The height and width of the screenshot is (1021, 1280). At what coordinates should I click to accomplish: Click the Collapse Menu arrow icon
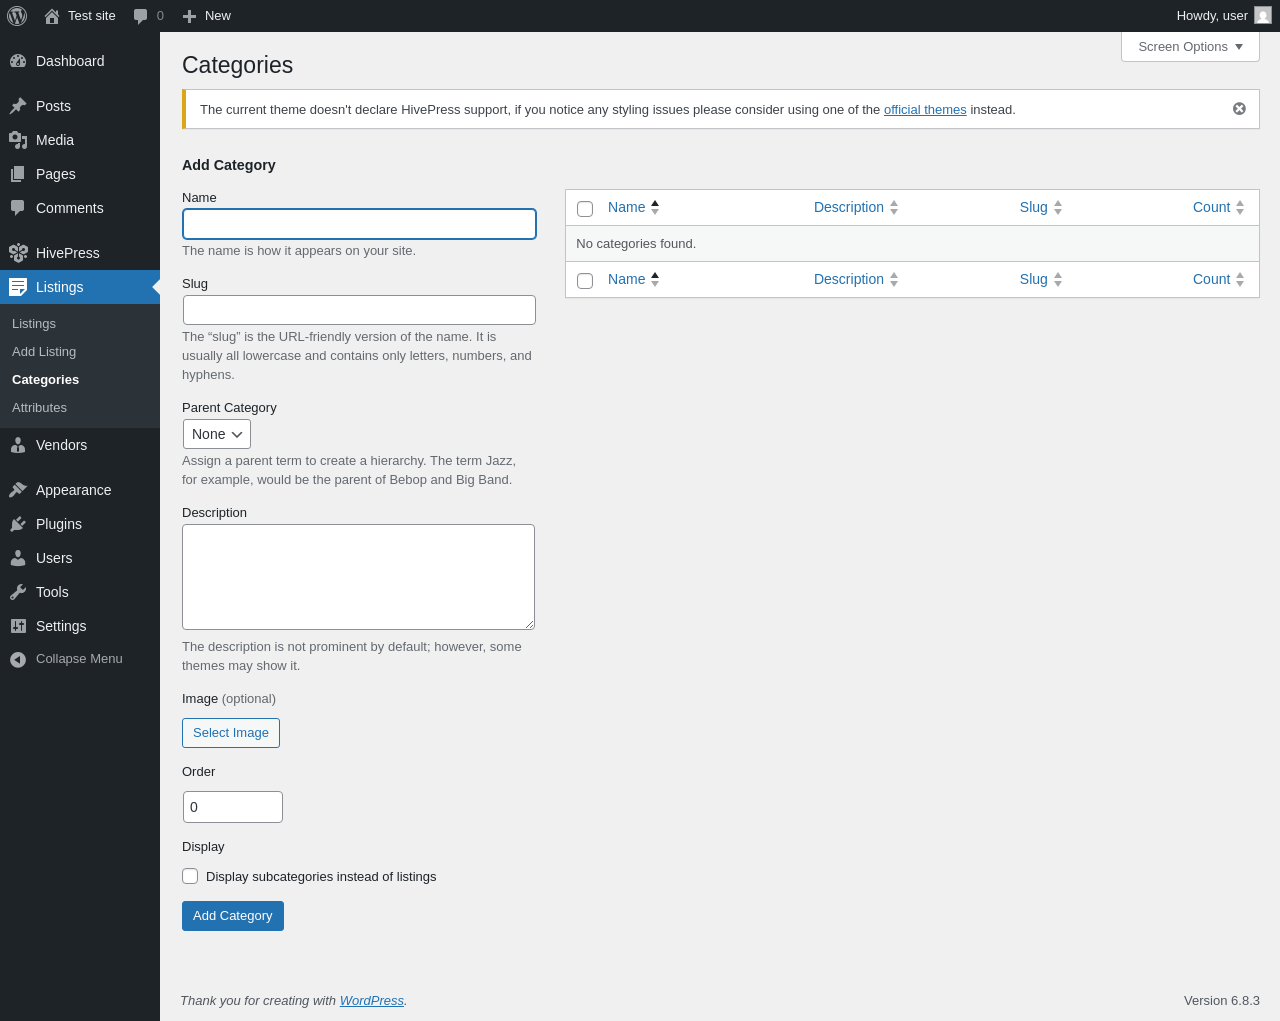18,660
